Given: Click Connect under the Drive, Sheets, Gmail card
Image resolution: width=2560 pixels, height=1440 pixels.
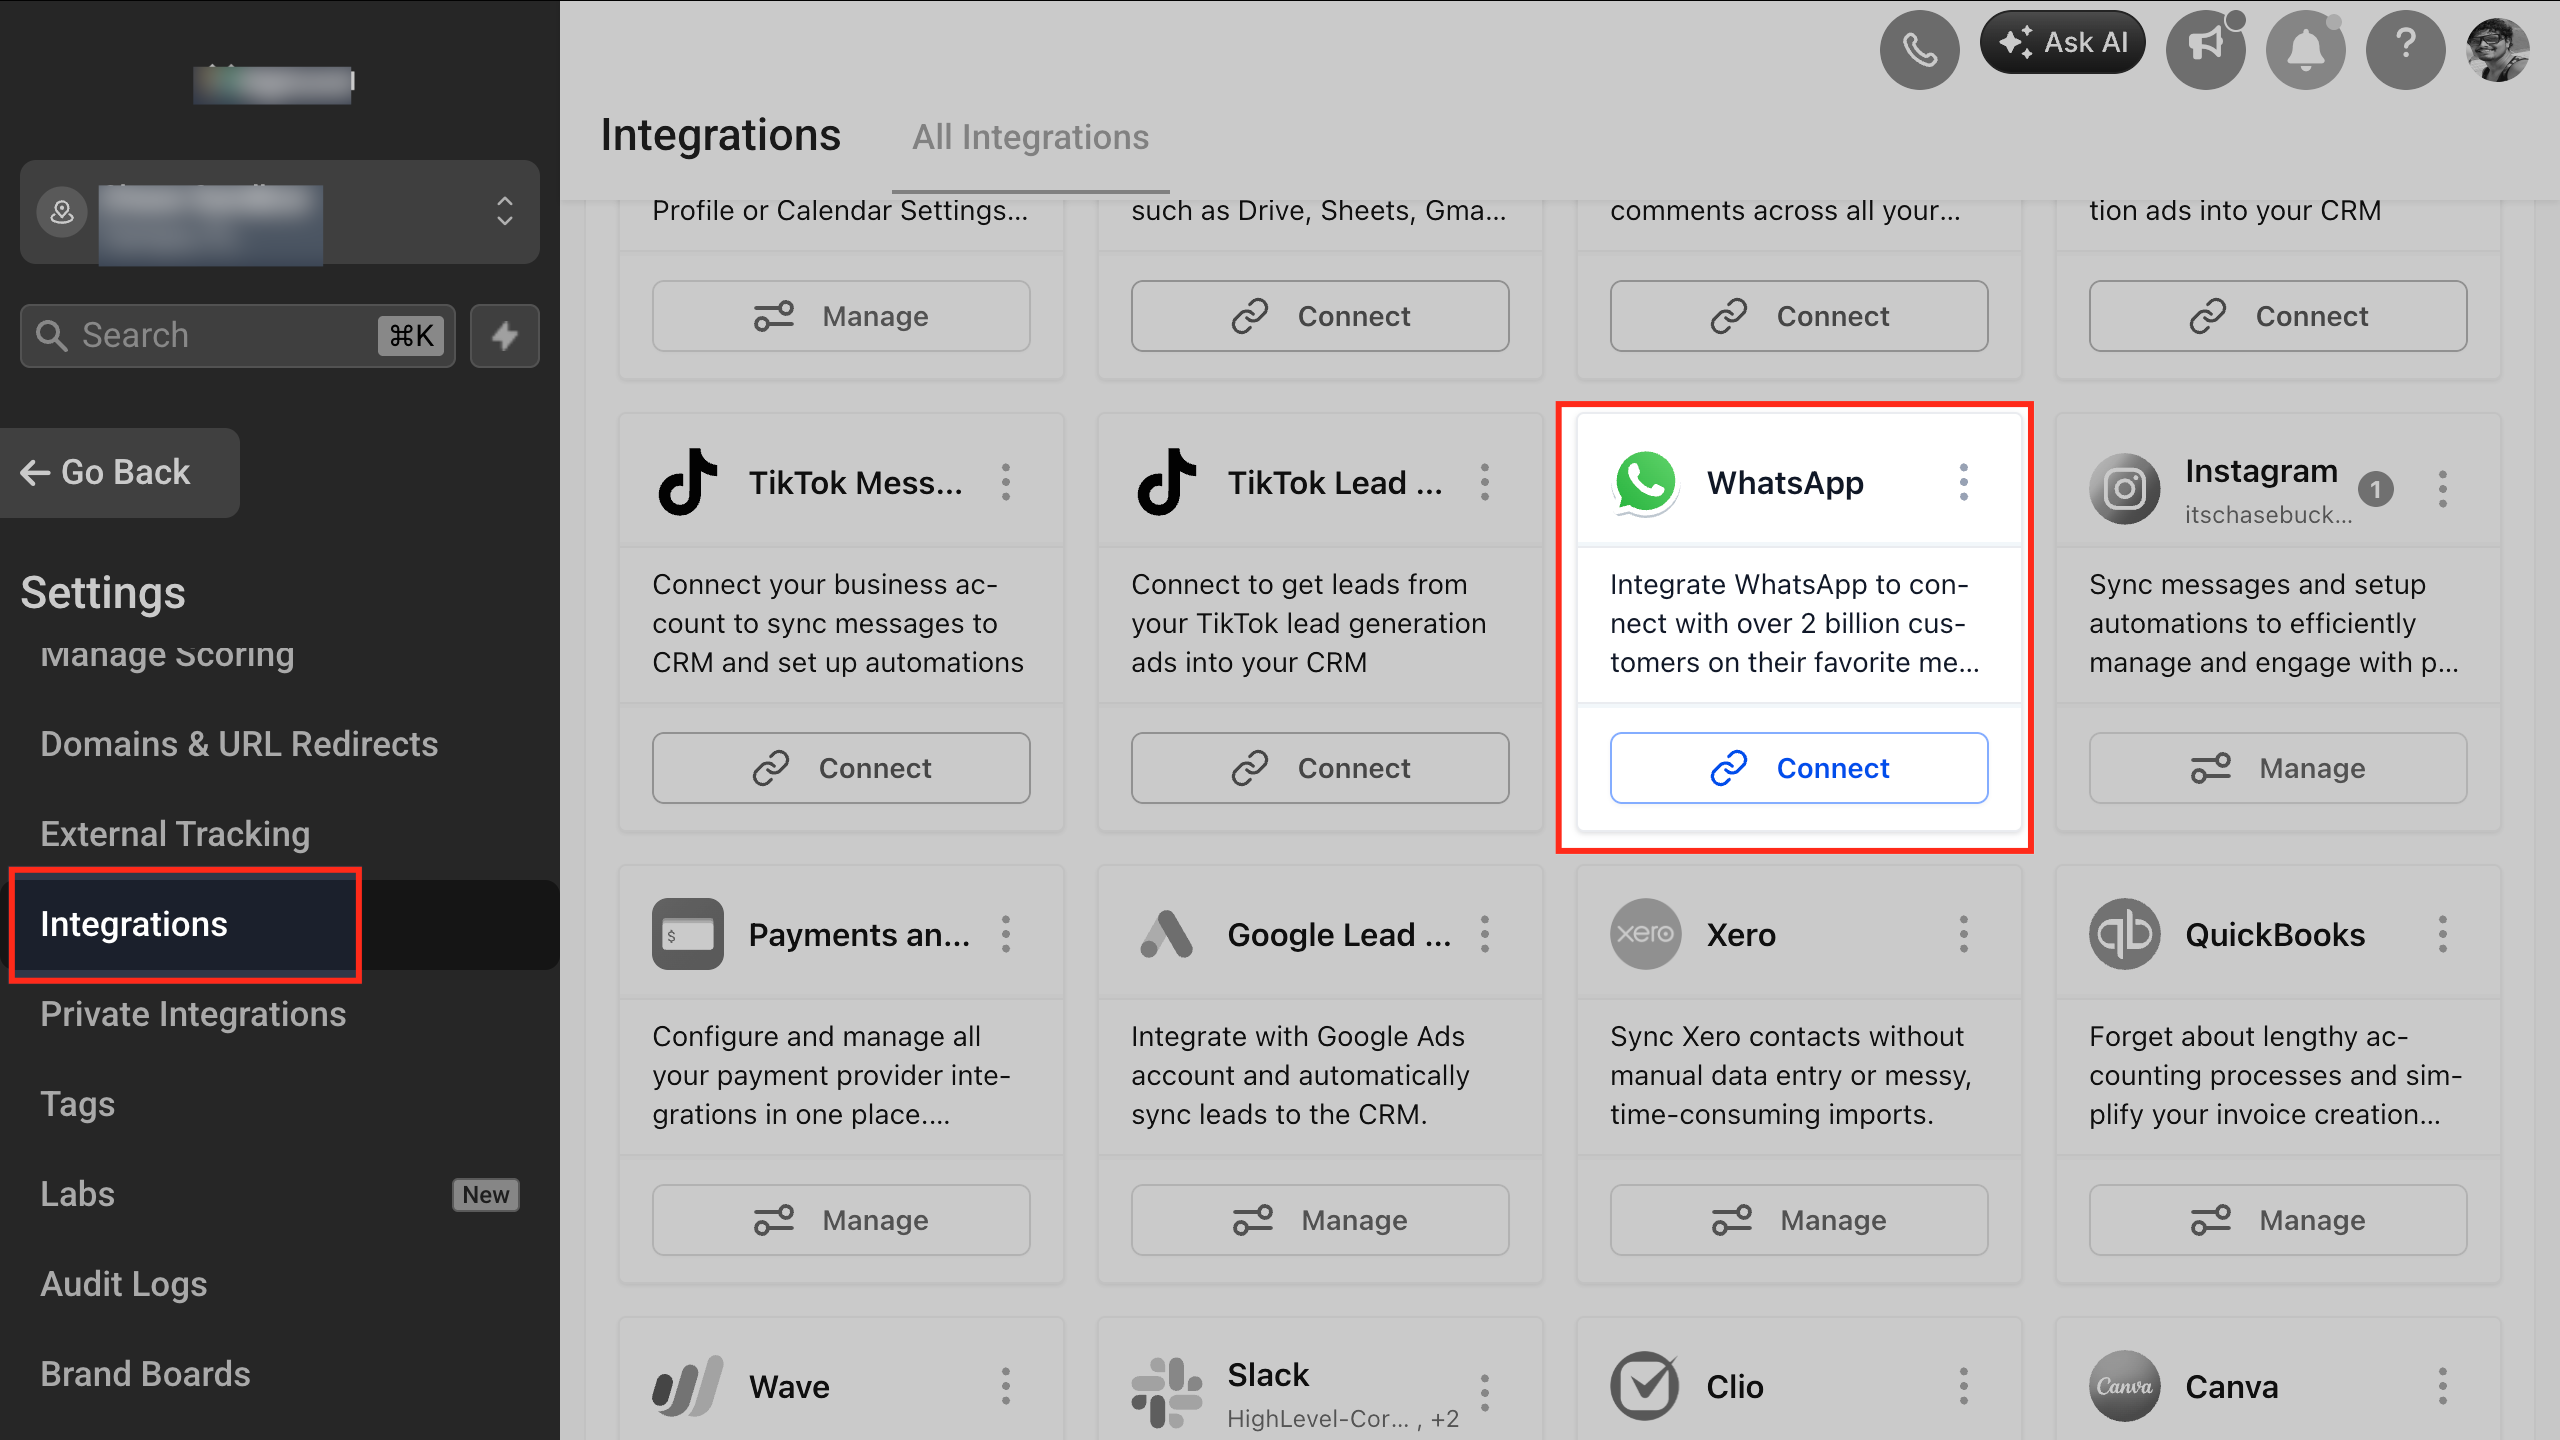Looking at the screenshot, I should [1320, 316].
